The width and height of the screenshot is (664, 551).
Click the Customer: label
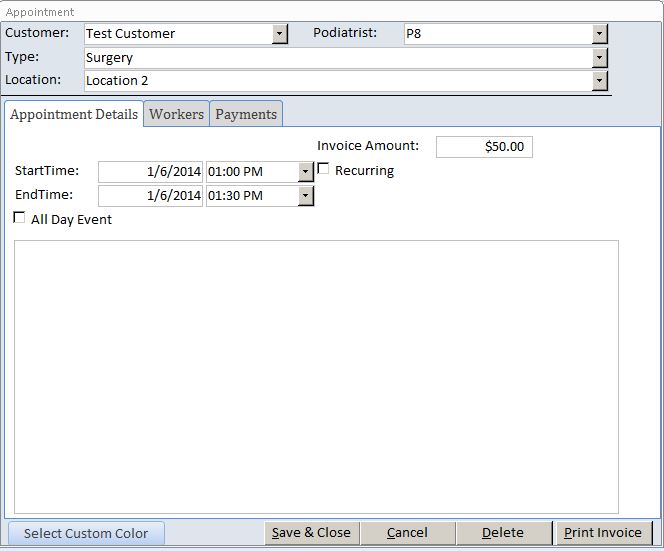coord(37,33)
